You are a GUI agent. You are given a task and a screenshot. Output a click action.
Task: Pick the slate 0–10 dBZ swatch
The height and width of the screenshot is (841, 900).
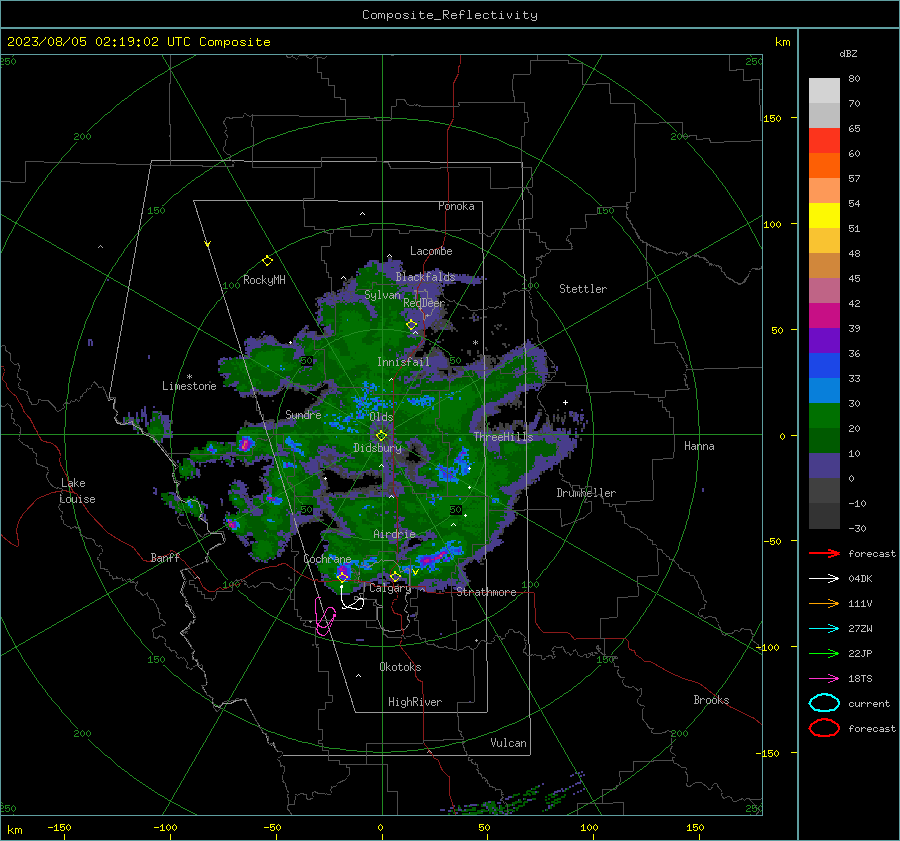[x=824, y=466]
